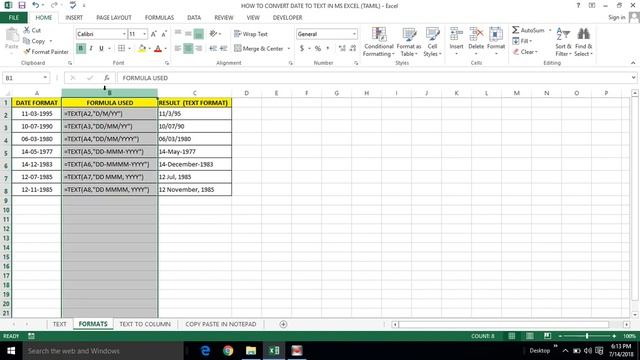Viewport: 640px width, 360px height.
Task: Toggle Italic formatting
Action: click(x=91, y=49)
